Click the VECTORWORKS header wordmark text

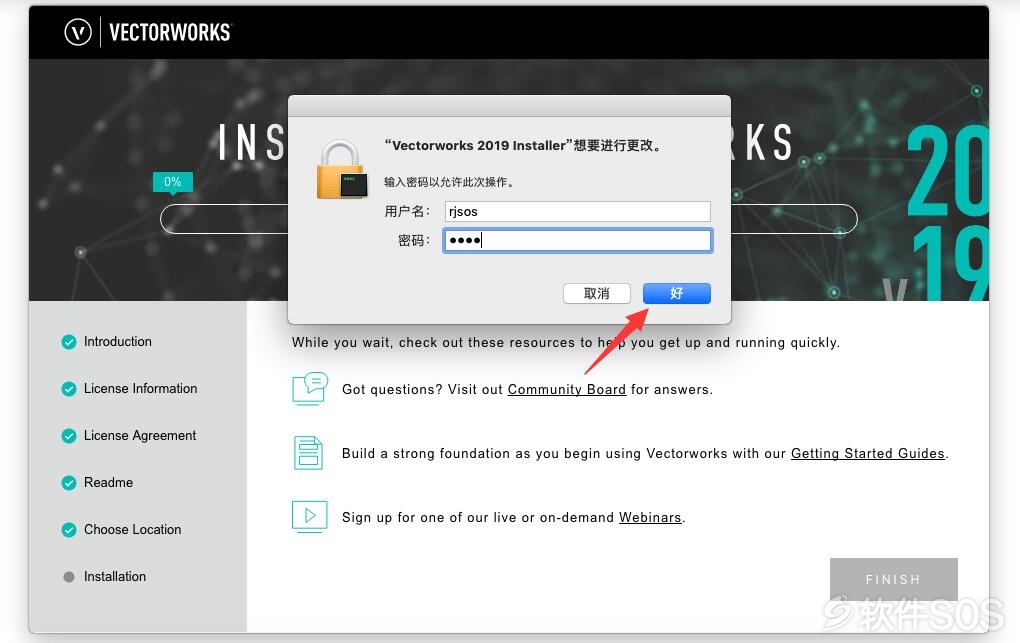170,32
